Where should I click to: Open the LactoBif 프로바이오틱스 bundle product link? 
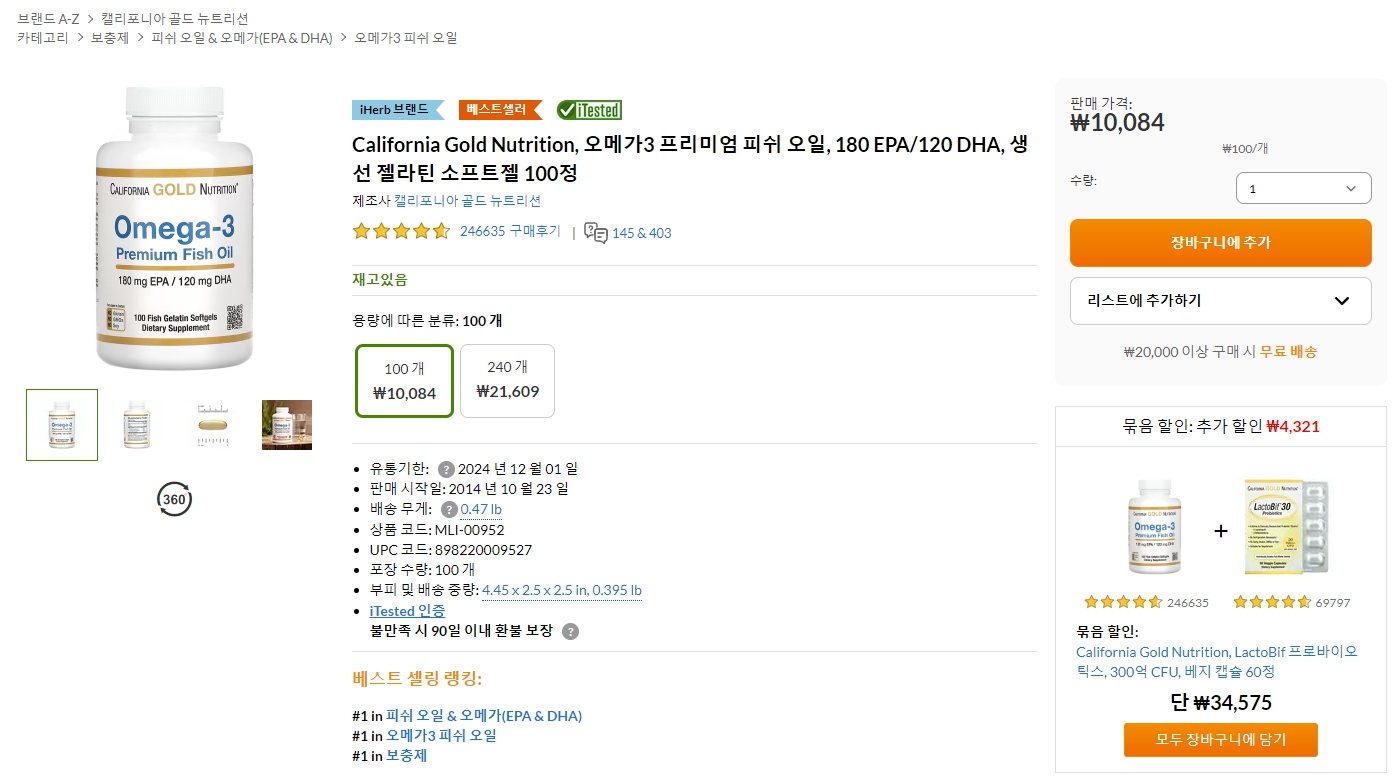(1217, 661)
